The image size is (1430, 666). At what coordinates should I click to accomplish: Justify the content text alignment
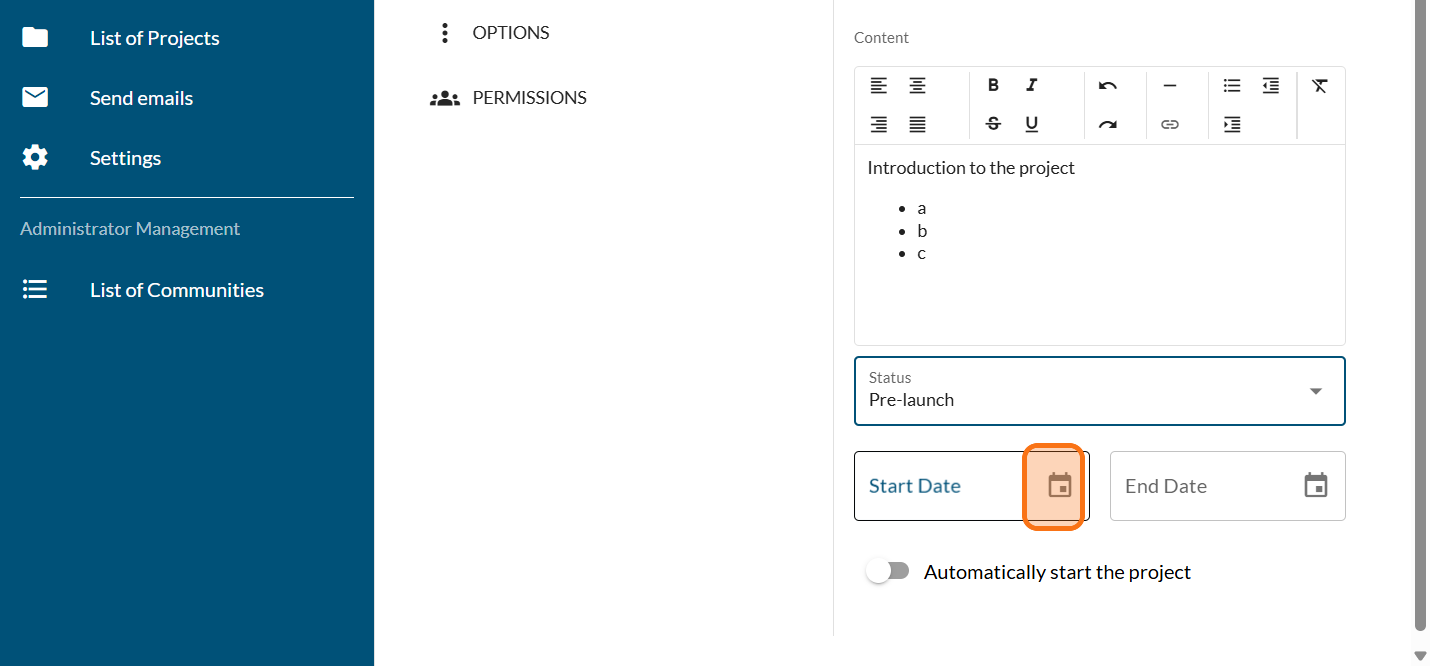point(917,124)
